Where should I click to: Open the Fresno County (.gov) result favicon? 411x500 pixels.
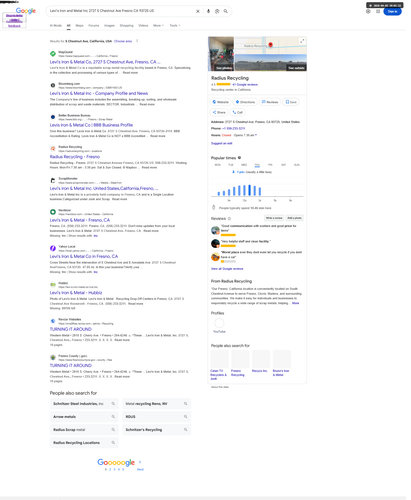pos(53,357)
